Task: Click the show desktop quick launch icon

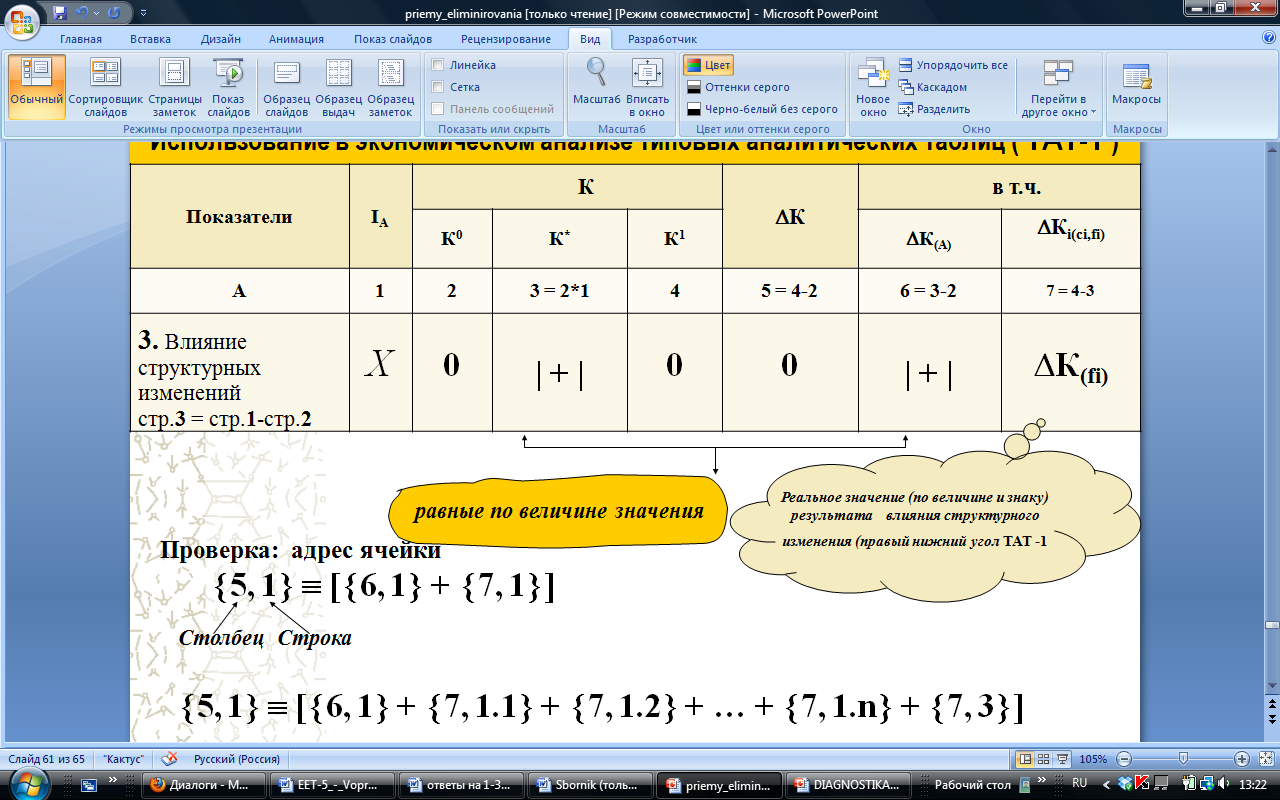Action: point(88,785)
